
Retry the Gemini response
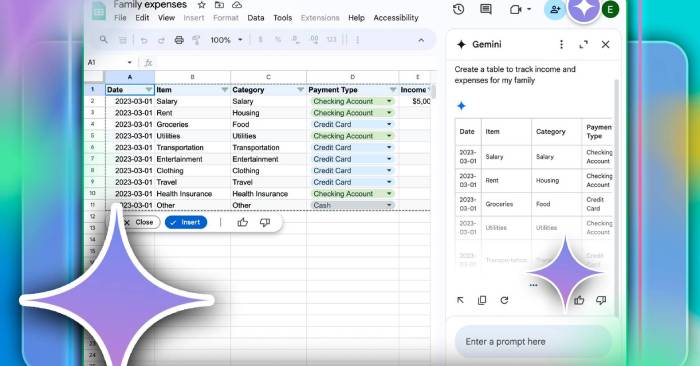(504, 300)
